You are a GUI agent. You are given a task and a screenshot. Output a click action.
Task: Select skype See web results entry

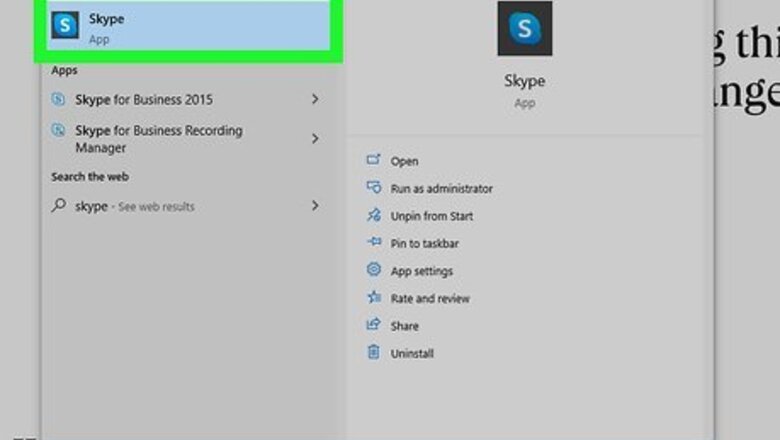188,206
